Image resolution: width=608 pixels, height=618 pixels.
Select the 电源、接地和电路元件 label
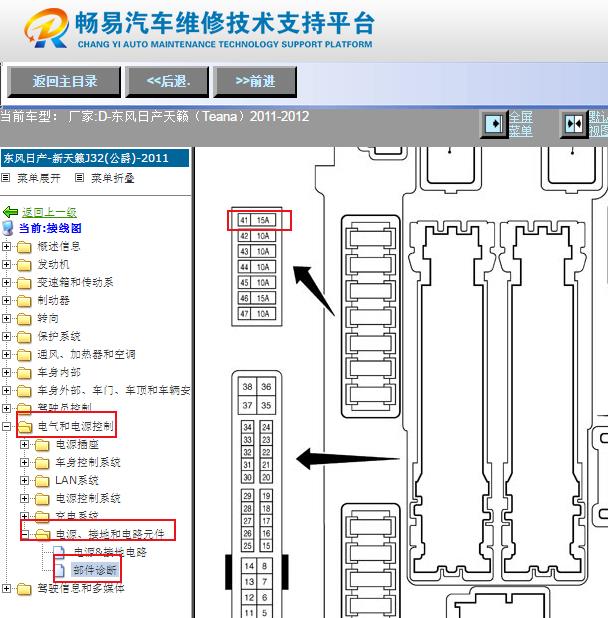[110, 534]
